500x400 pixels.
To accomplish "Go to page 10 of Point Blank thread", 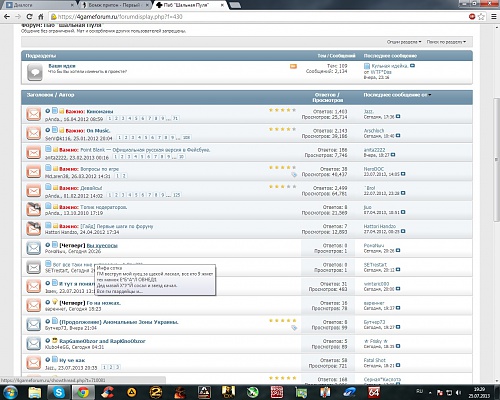I will click(181, 157).
